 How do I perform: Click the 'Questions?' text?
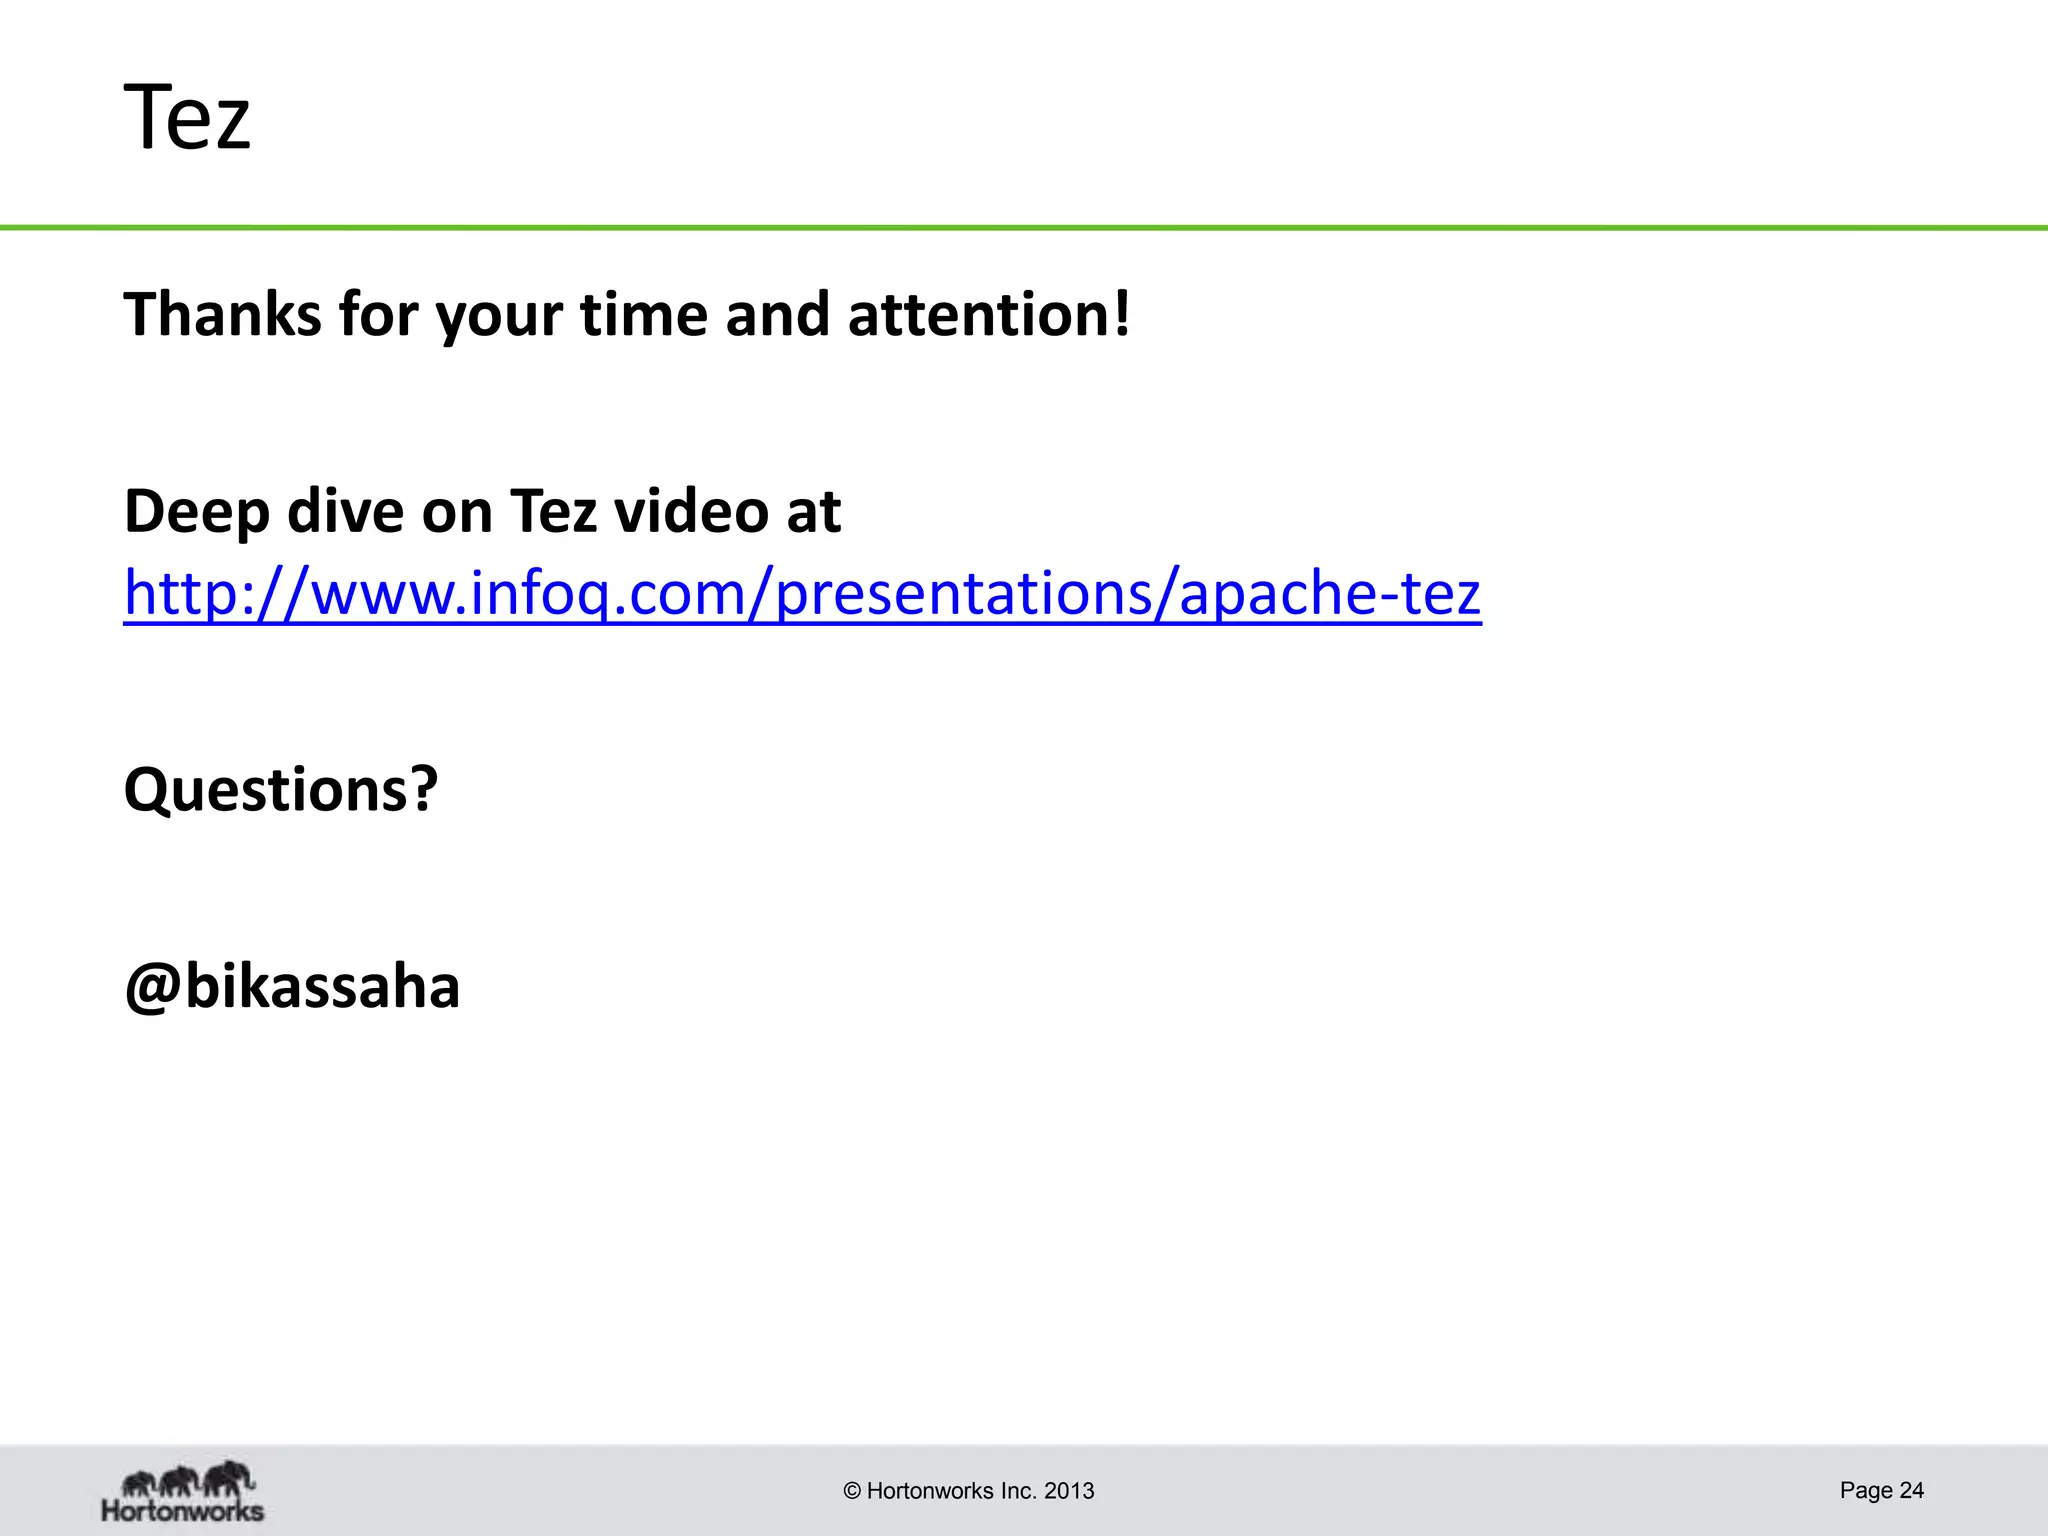281,790
